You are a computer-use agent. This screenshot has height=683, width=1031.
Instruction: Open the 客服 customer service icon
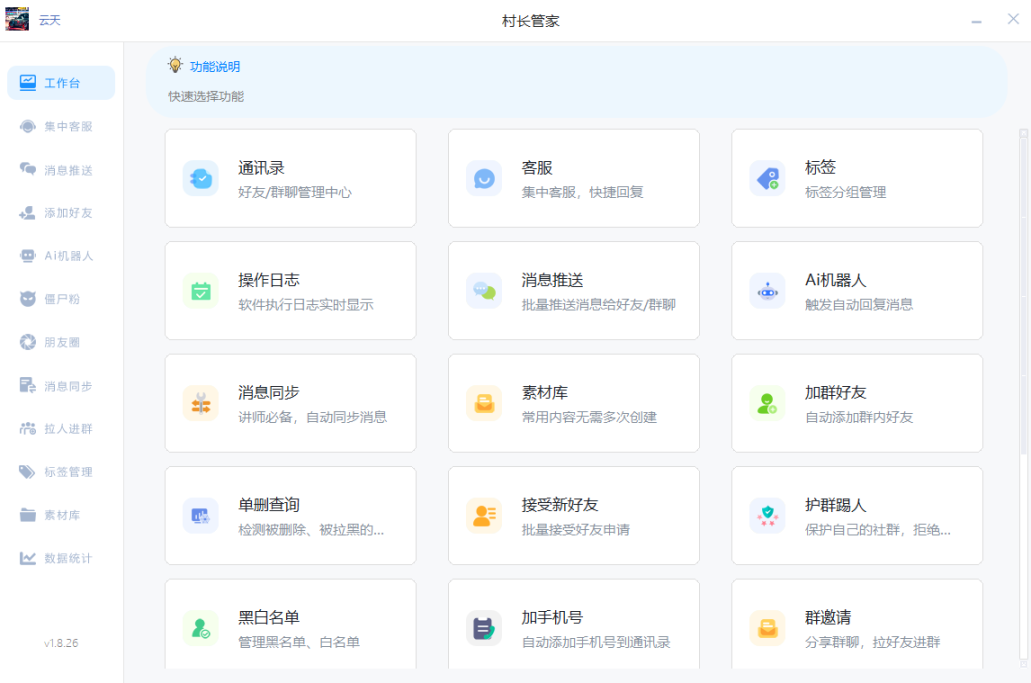point(484,179)
